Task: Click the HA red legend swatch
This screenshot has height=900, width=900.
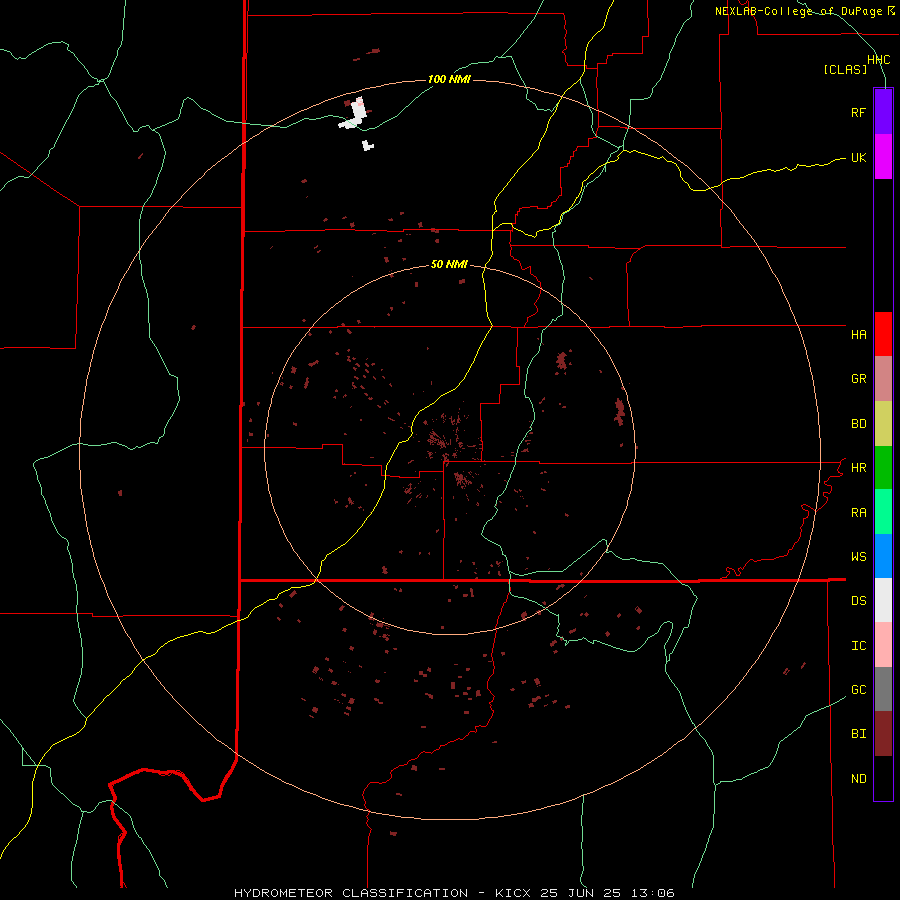Action: [883, 334]
